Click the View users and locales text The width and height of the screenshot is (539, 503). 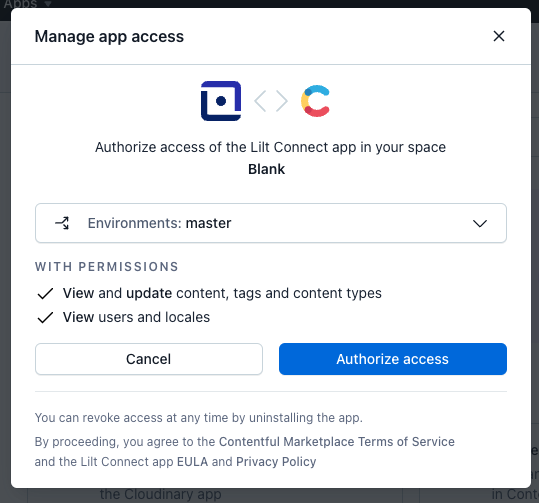136,317
